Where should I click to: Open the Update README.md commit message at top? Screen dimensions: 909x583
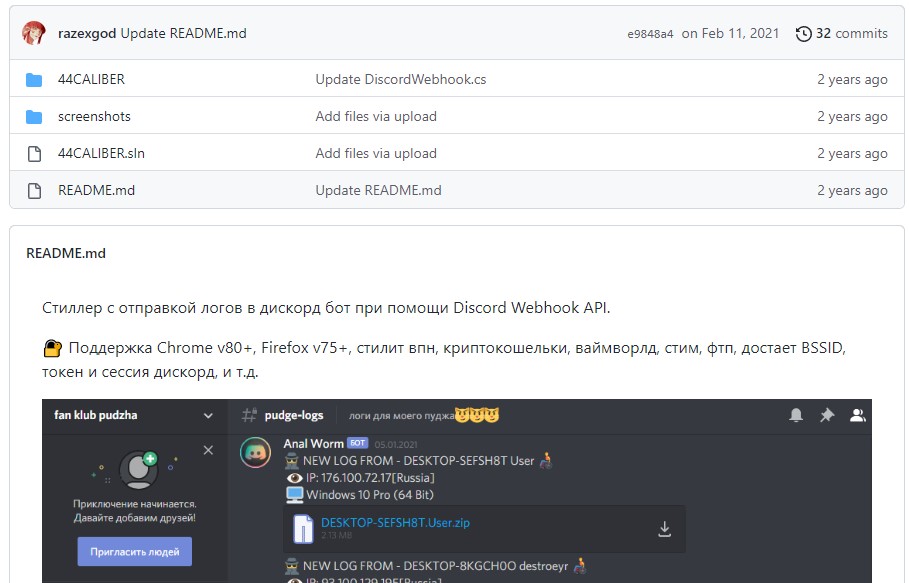click(183, 34)
